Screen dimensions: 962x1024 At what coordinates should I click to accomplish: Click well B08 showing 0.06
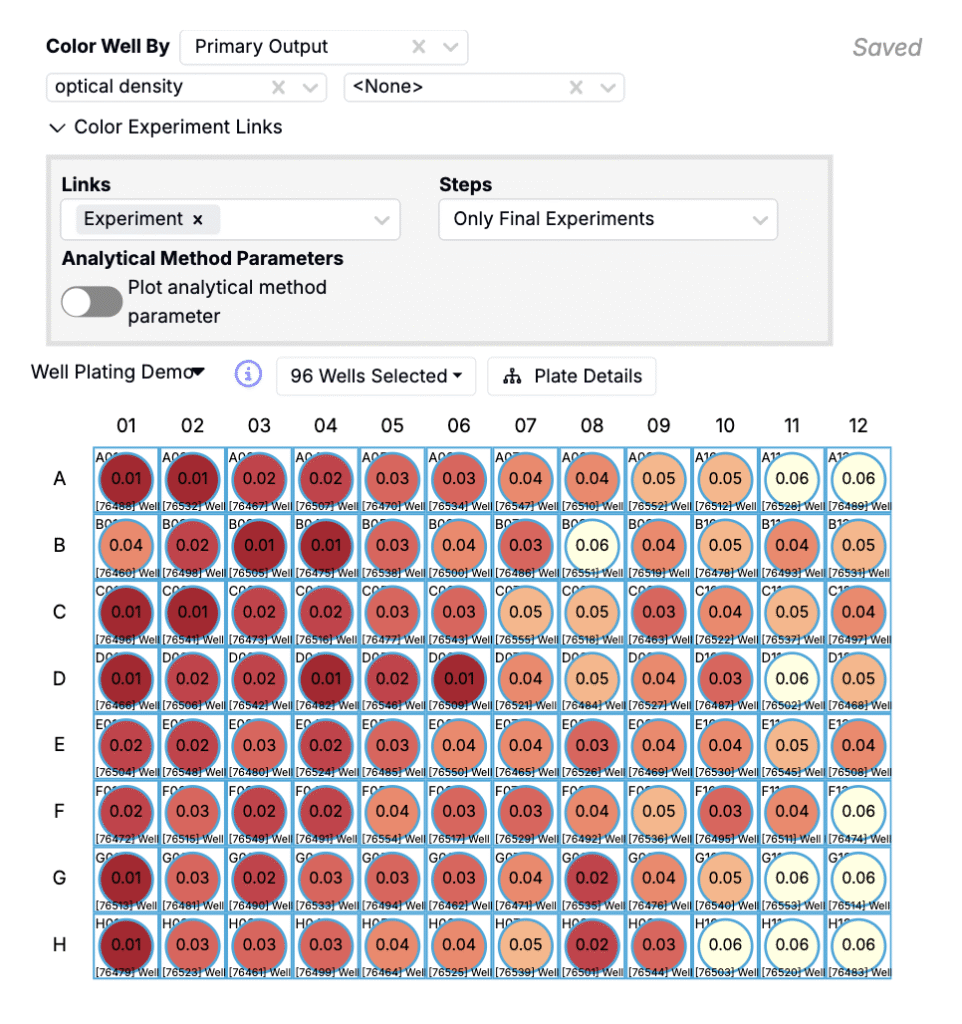click(592, 546)
